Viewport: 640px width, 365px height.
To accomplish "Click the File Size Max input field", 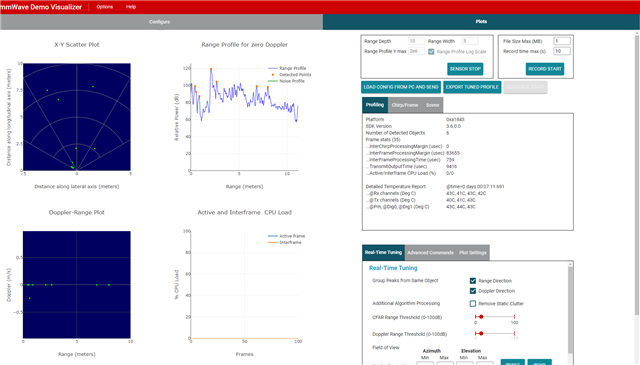I will 562,41.
